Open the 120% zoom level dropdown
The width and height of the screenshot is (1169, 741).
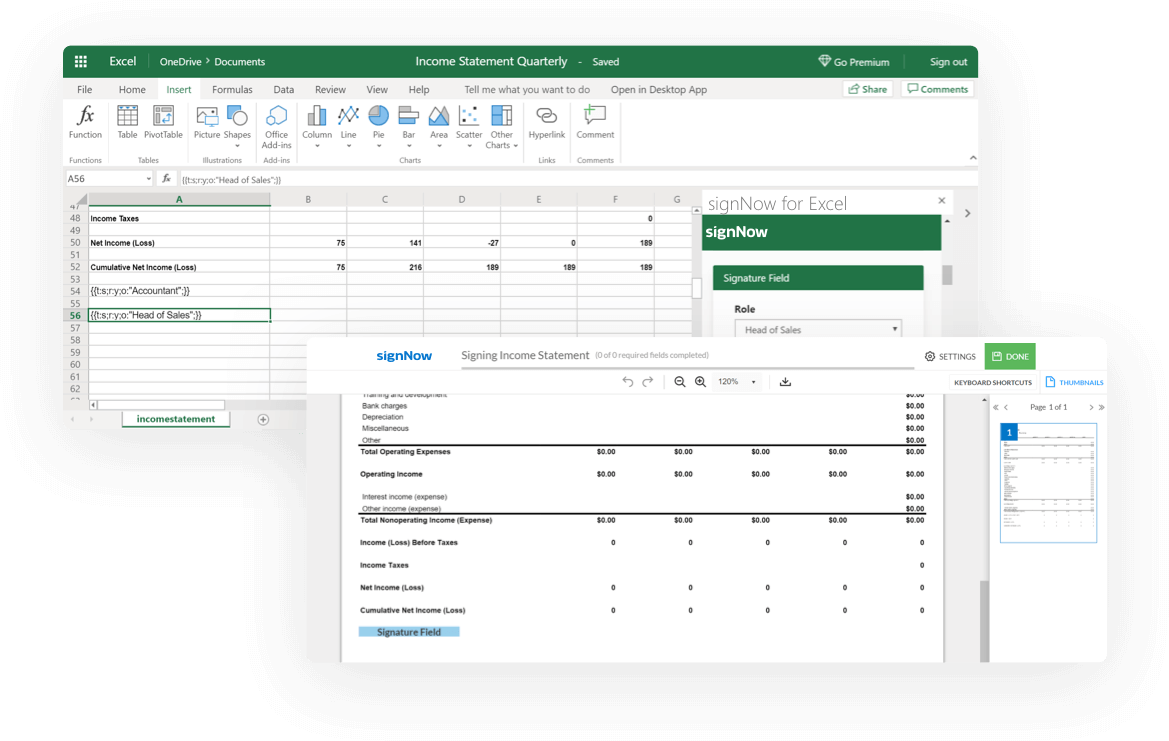tap(737, 382)
